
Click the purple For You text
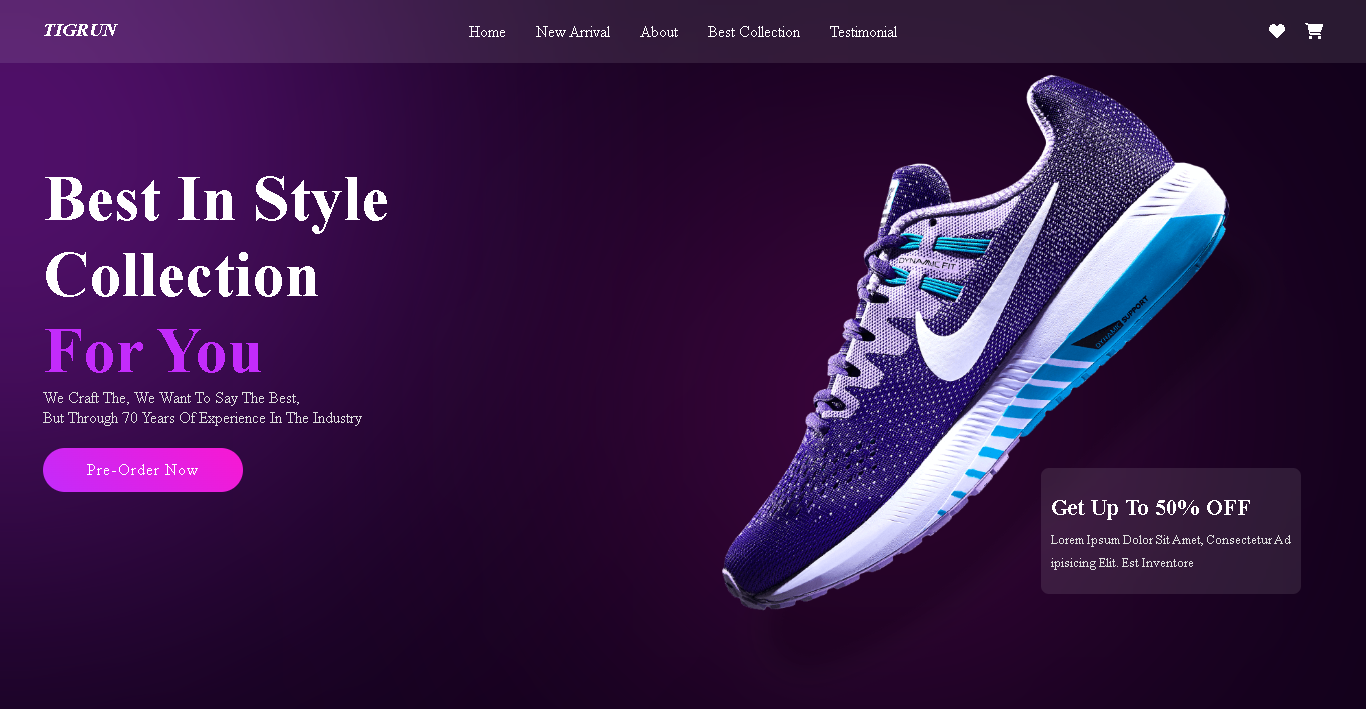click(153, 351)
